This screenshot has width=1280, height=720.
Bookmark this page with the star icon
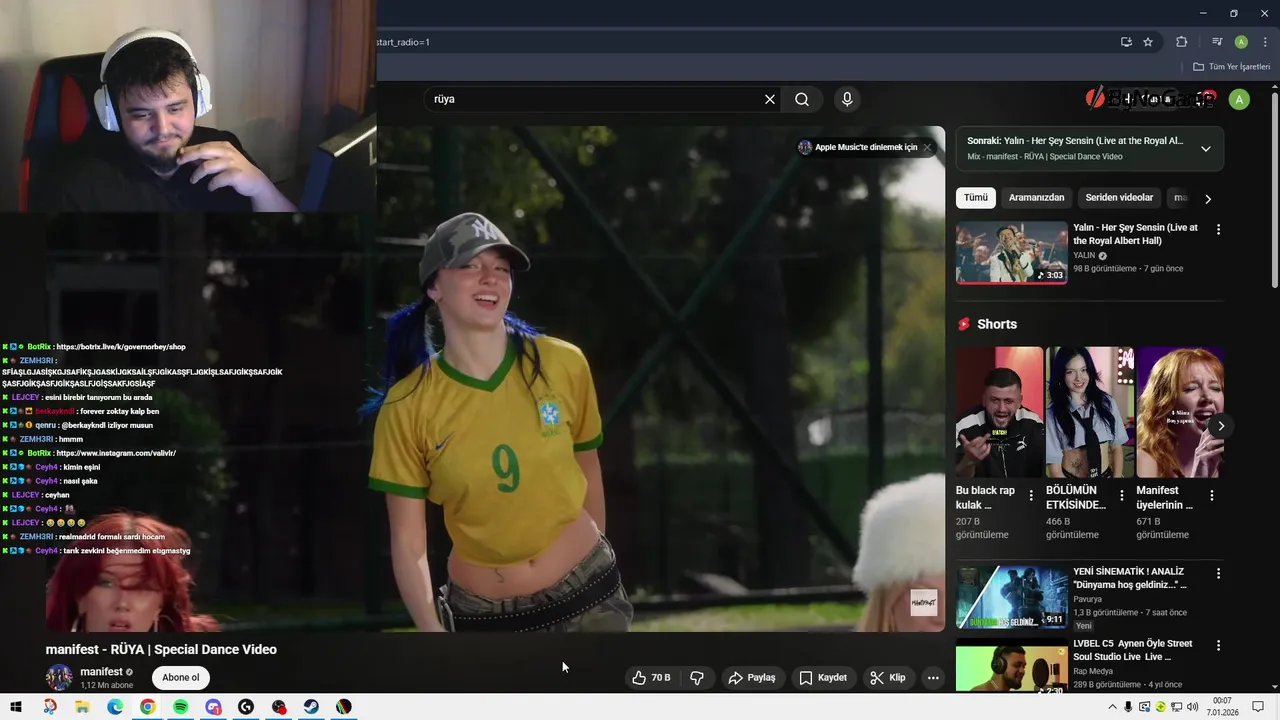point(1148,42)
